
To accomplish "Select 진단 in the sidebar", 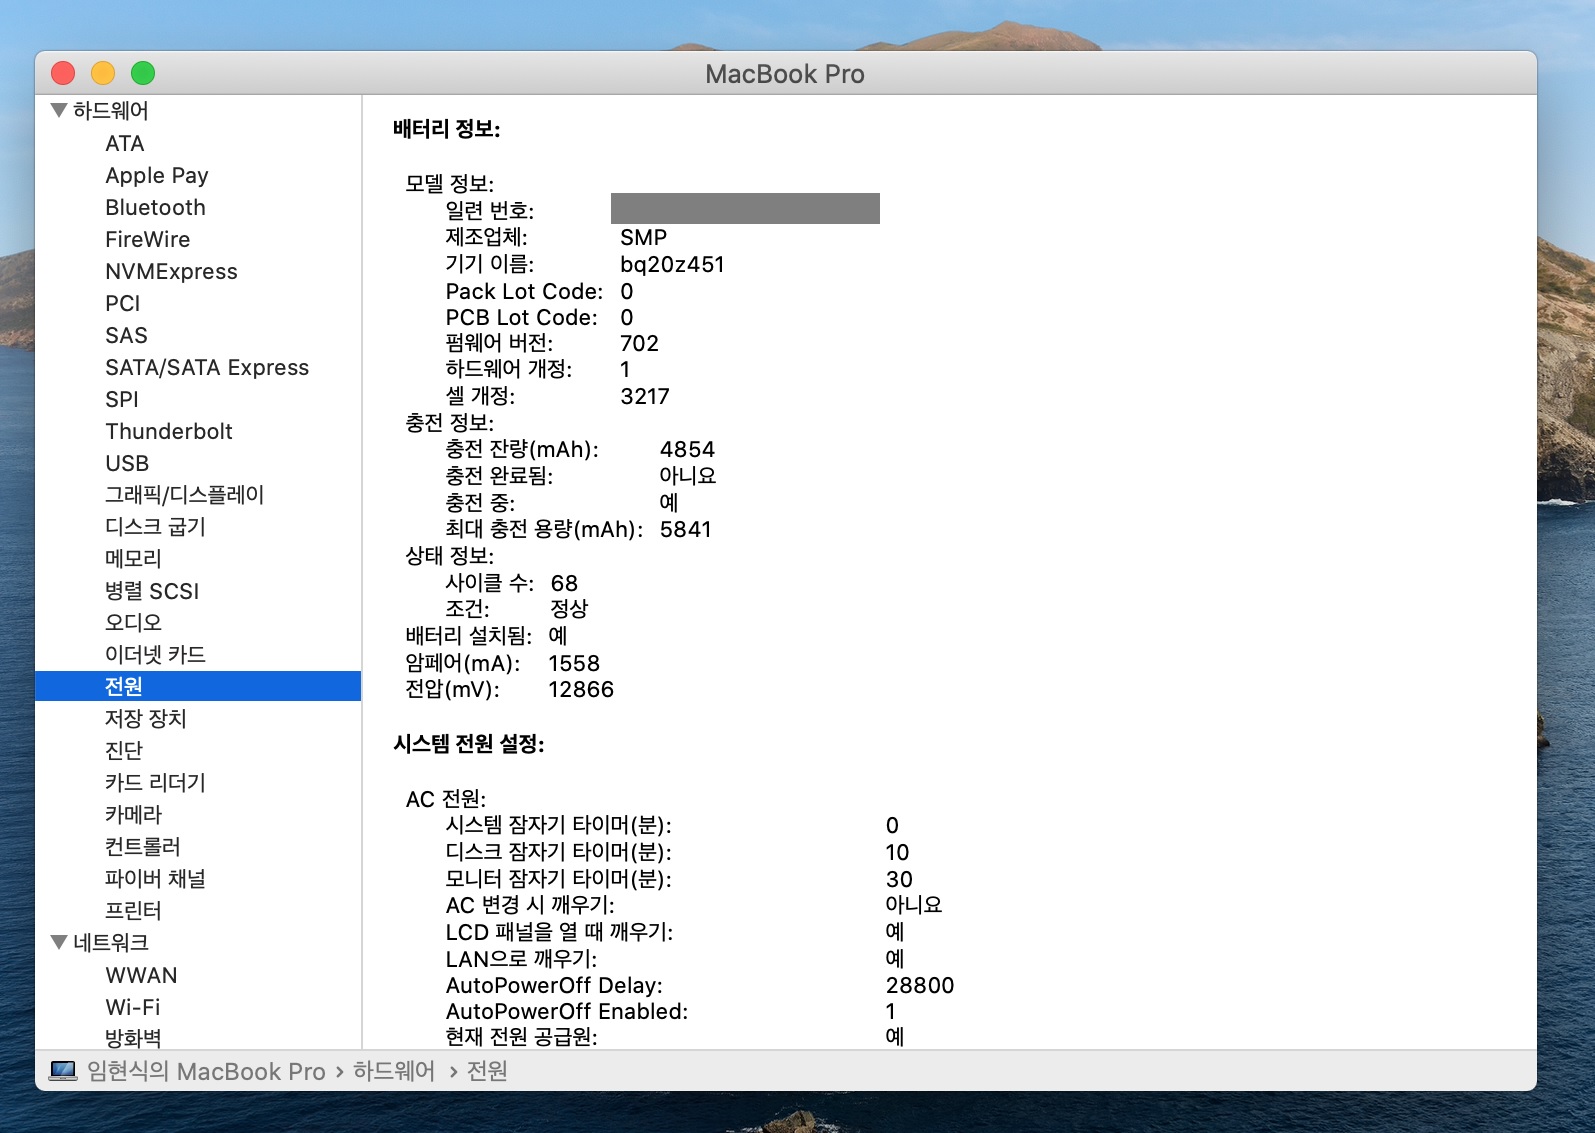I will pyautogui.click(x=124, y=750).
